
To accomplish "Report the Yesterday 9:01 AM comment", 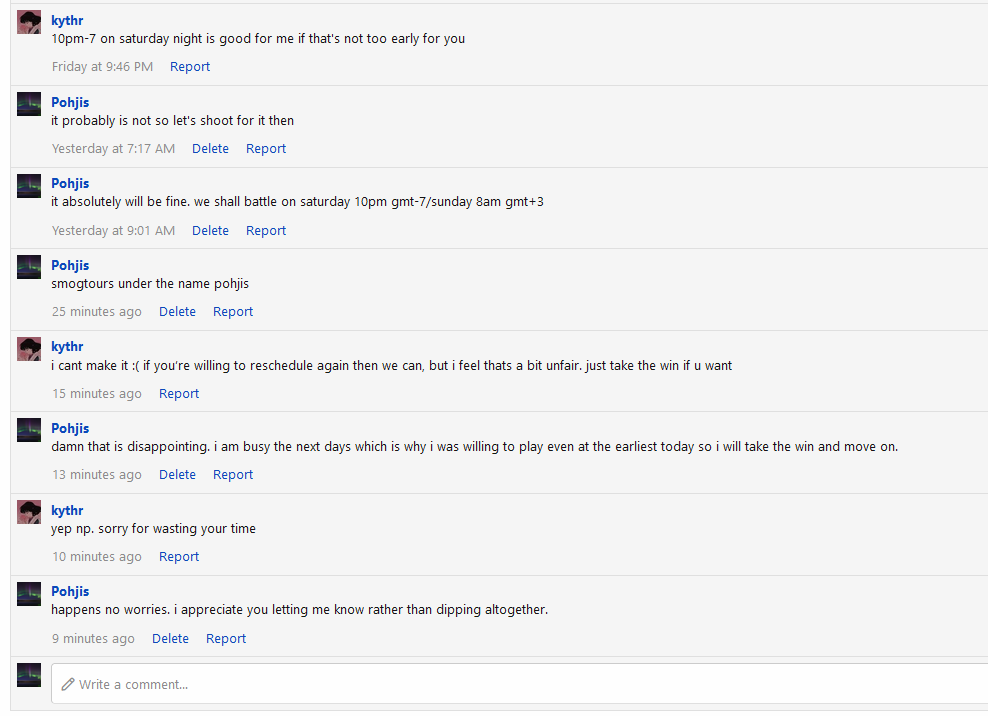I will click(266, 231).
